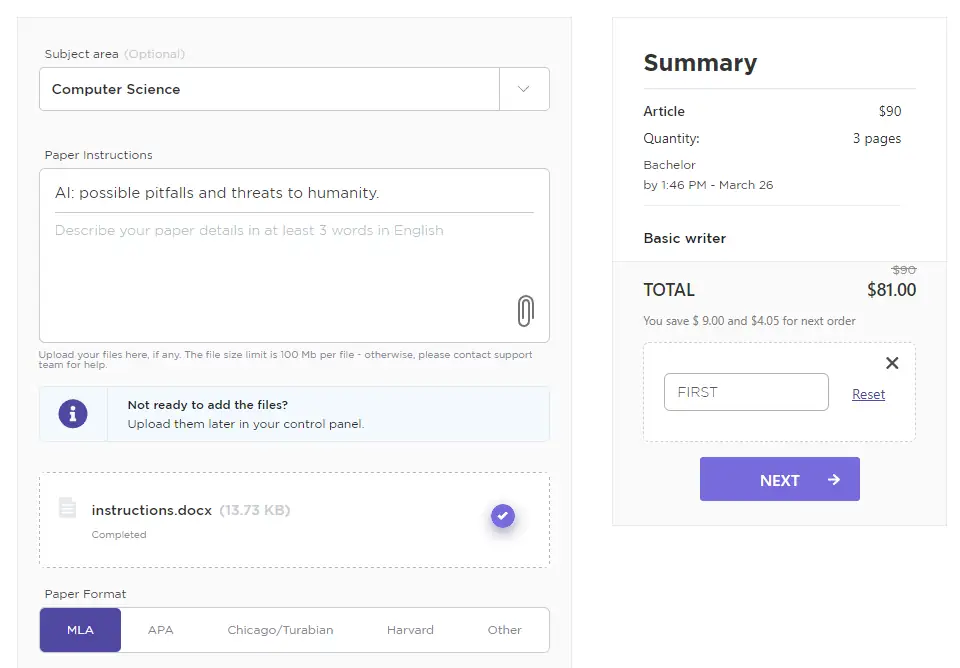The height and width of the screenshot is (668, 960).
Task: Click the Reset link for the promo code
Action: tap(868, 394)
